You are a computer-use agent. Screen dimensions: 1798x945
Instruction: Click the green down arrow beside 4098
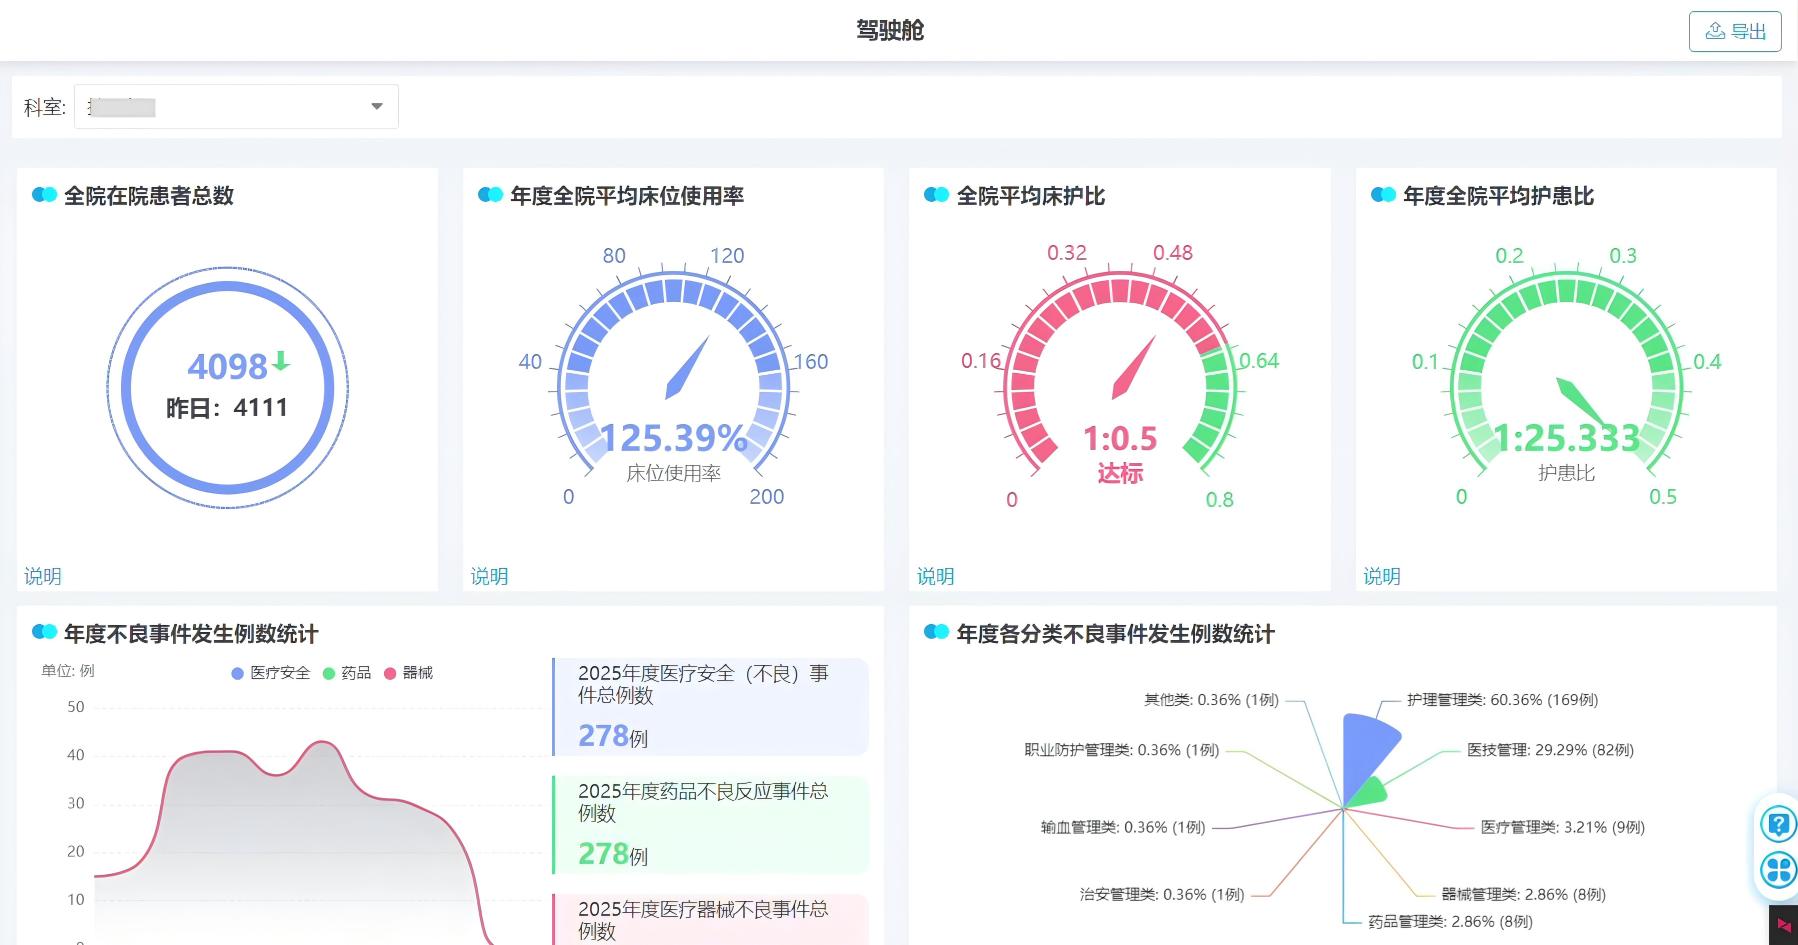[x=281, y=362]
